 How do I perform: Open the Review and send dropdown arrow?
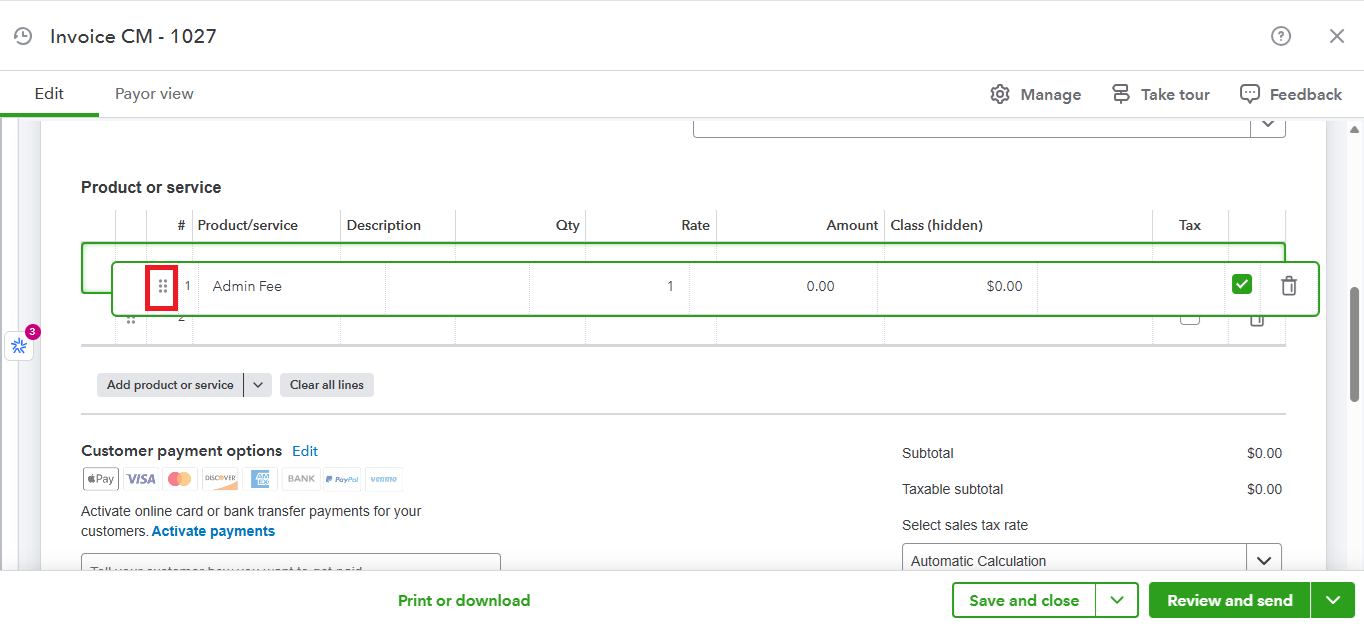click(x=1333, y=601)
